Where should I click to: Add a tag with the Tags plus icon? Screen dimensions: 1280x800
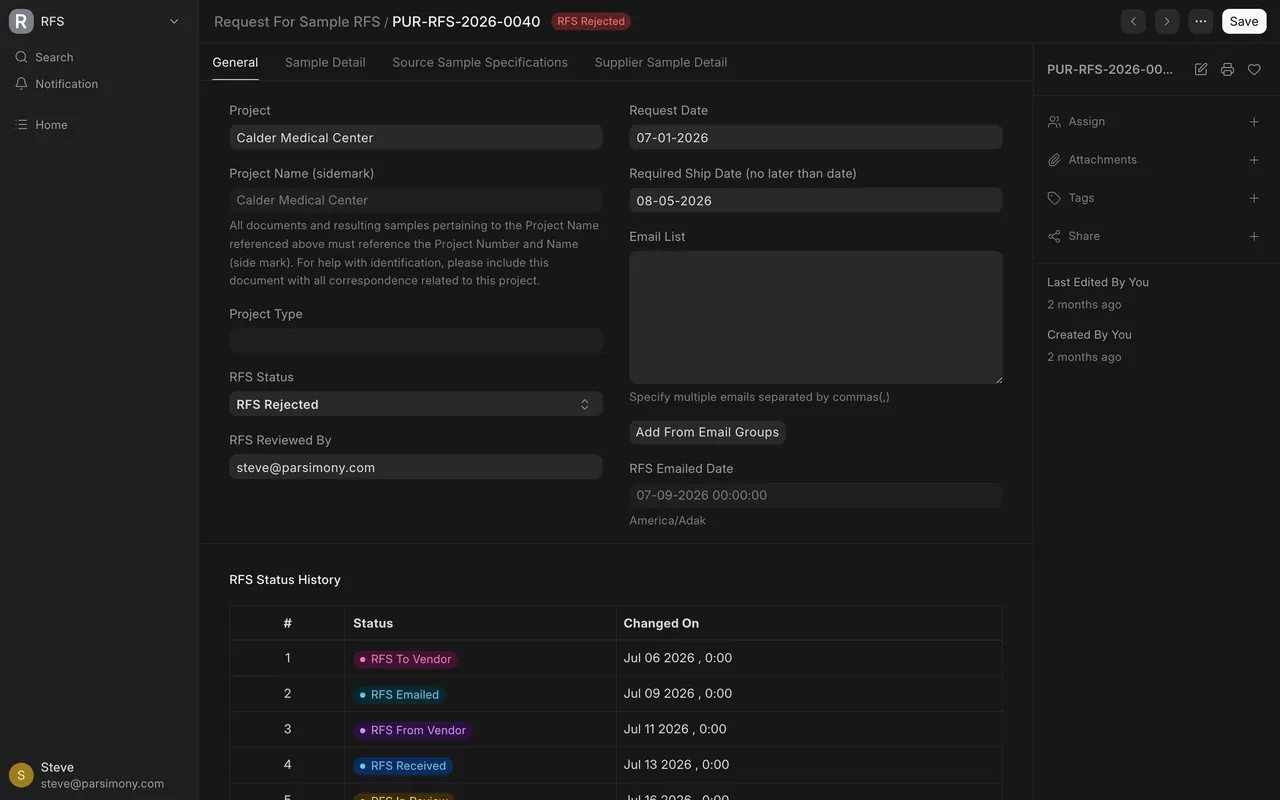[1254, 198]
